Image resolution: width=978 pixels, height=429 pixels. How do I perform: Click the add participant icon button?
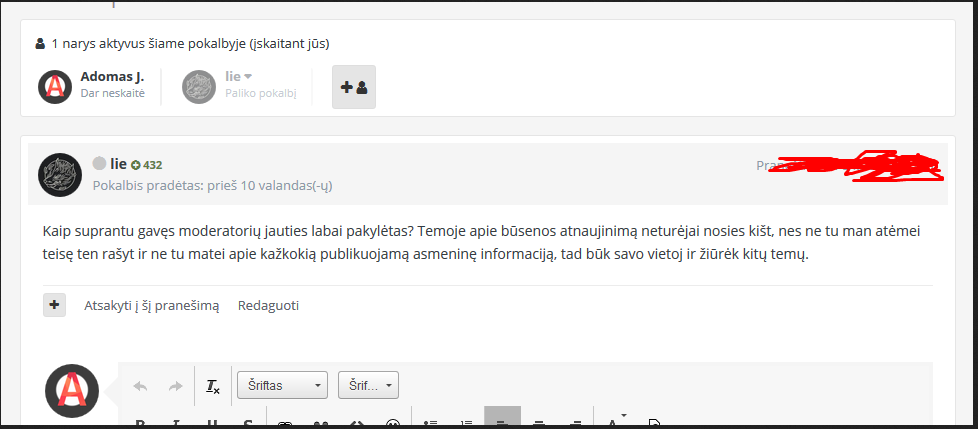pyautogui.click(x=354, y=87)
